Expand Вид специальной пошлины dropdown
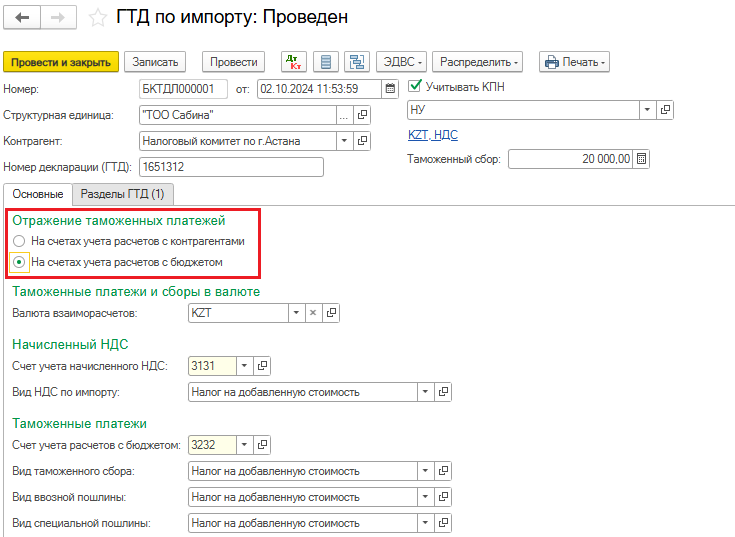Screen dimensions: 735x537 pyautogui.click(x=425, y=523)
